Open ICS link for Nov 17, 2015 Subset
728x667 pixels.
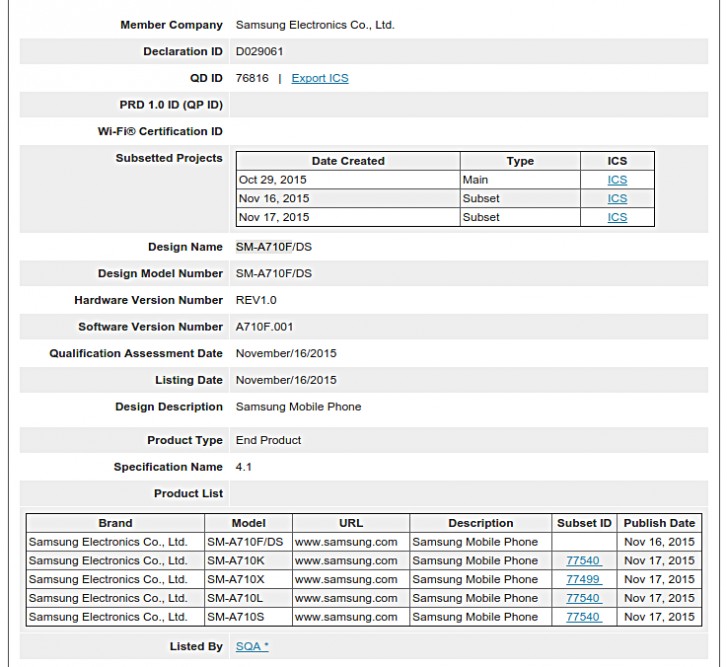point(617,217)
